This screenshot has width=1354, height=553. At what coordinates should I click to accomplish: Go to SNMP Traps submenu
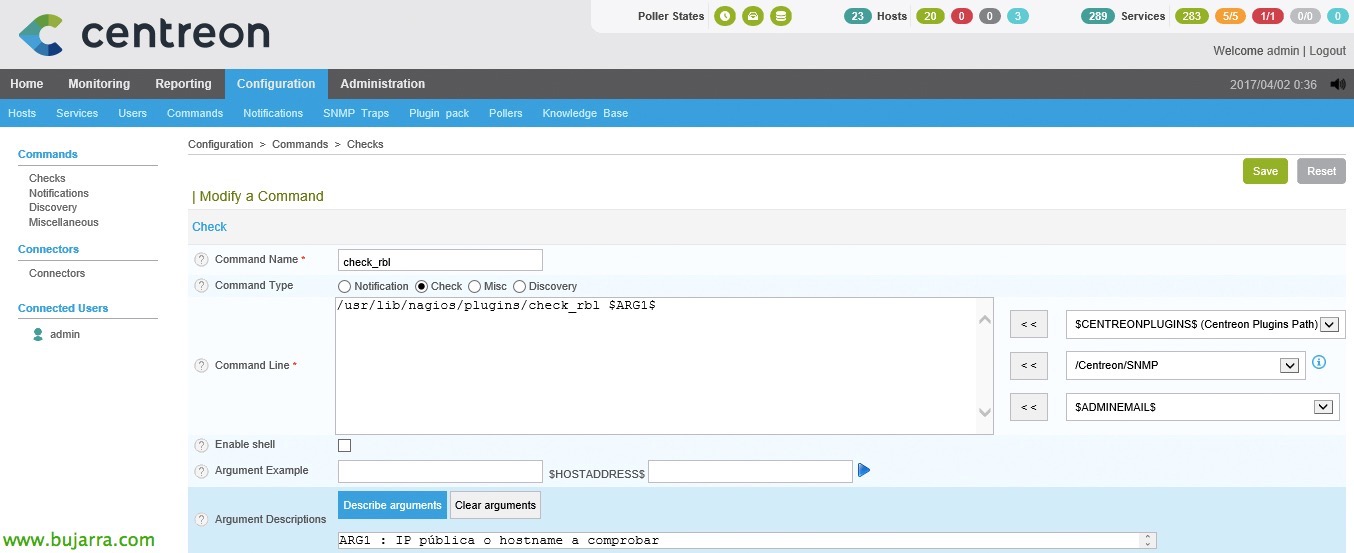356,113
